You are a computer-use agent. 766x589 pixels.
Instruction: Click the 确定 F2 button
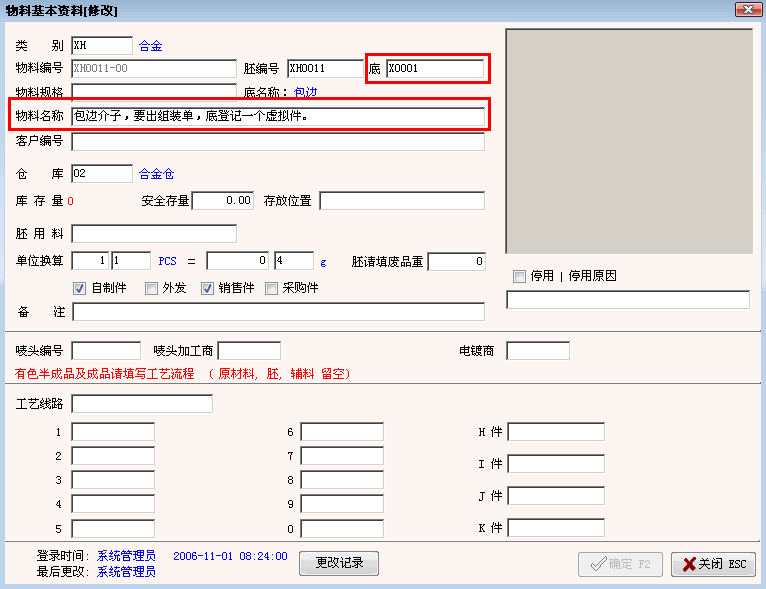[x=620, y=564]
